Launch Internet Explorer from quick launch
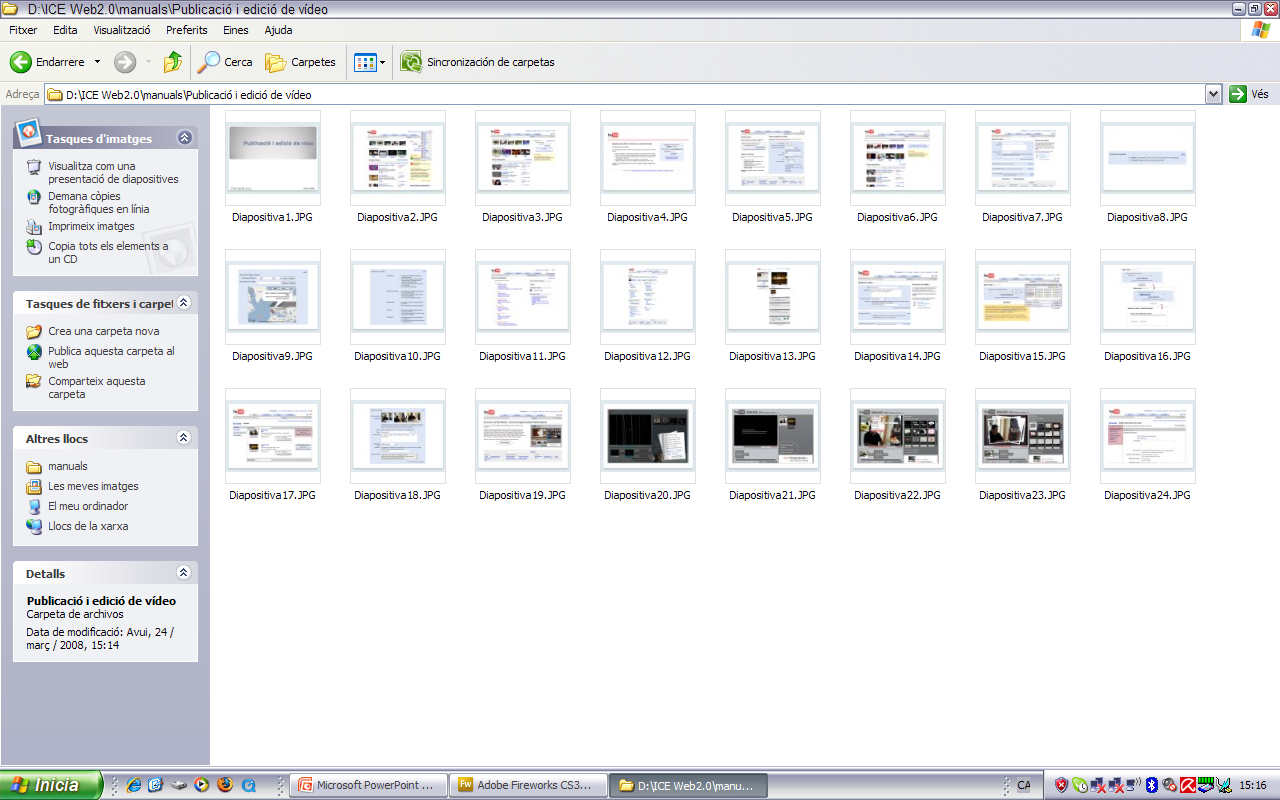Image resolution: width=1280 pixels, height=800 pixels. pyautogui.click(x=134, y=785)
